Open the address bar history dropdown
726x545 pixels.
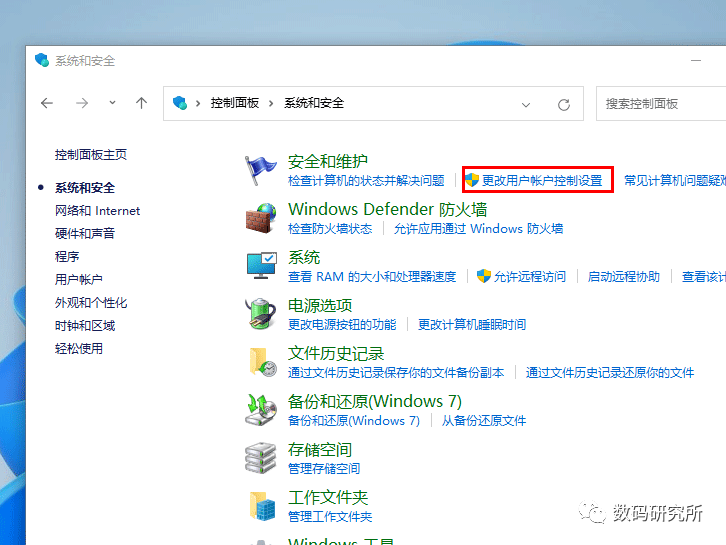[526, 105]
